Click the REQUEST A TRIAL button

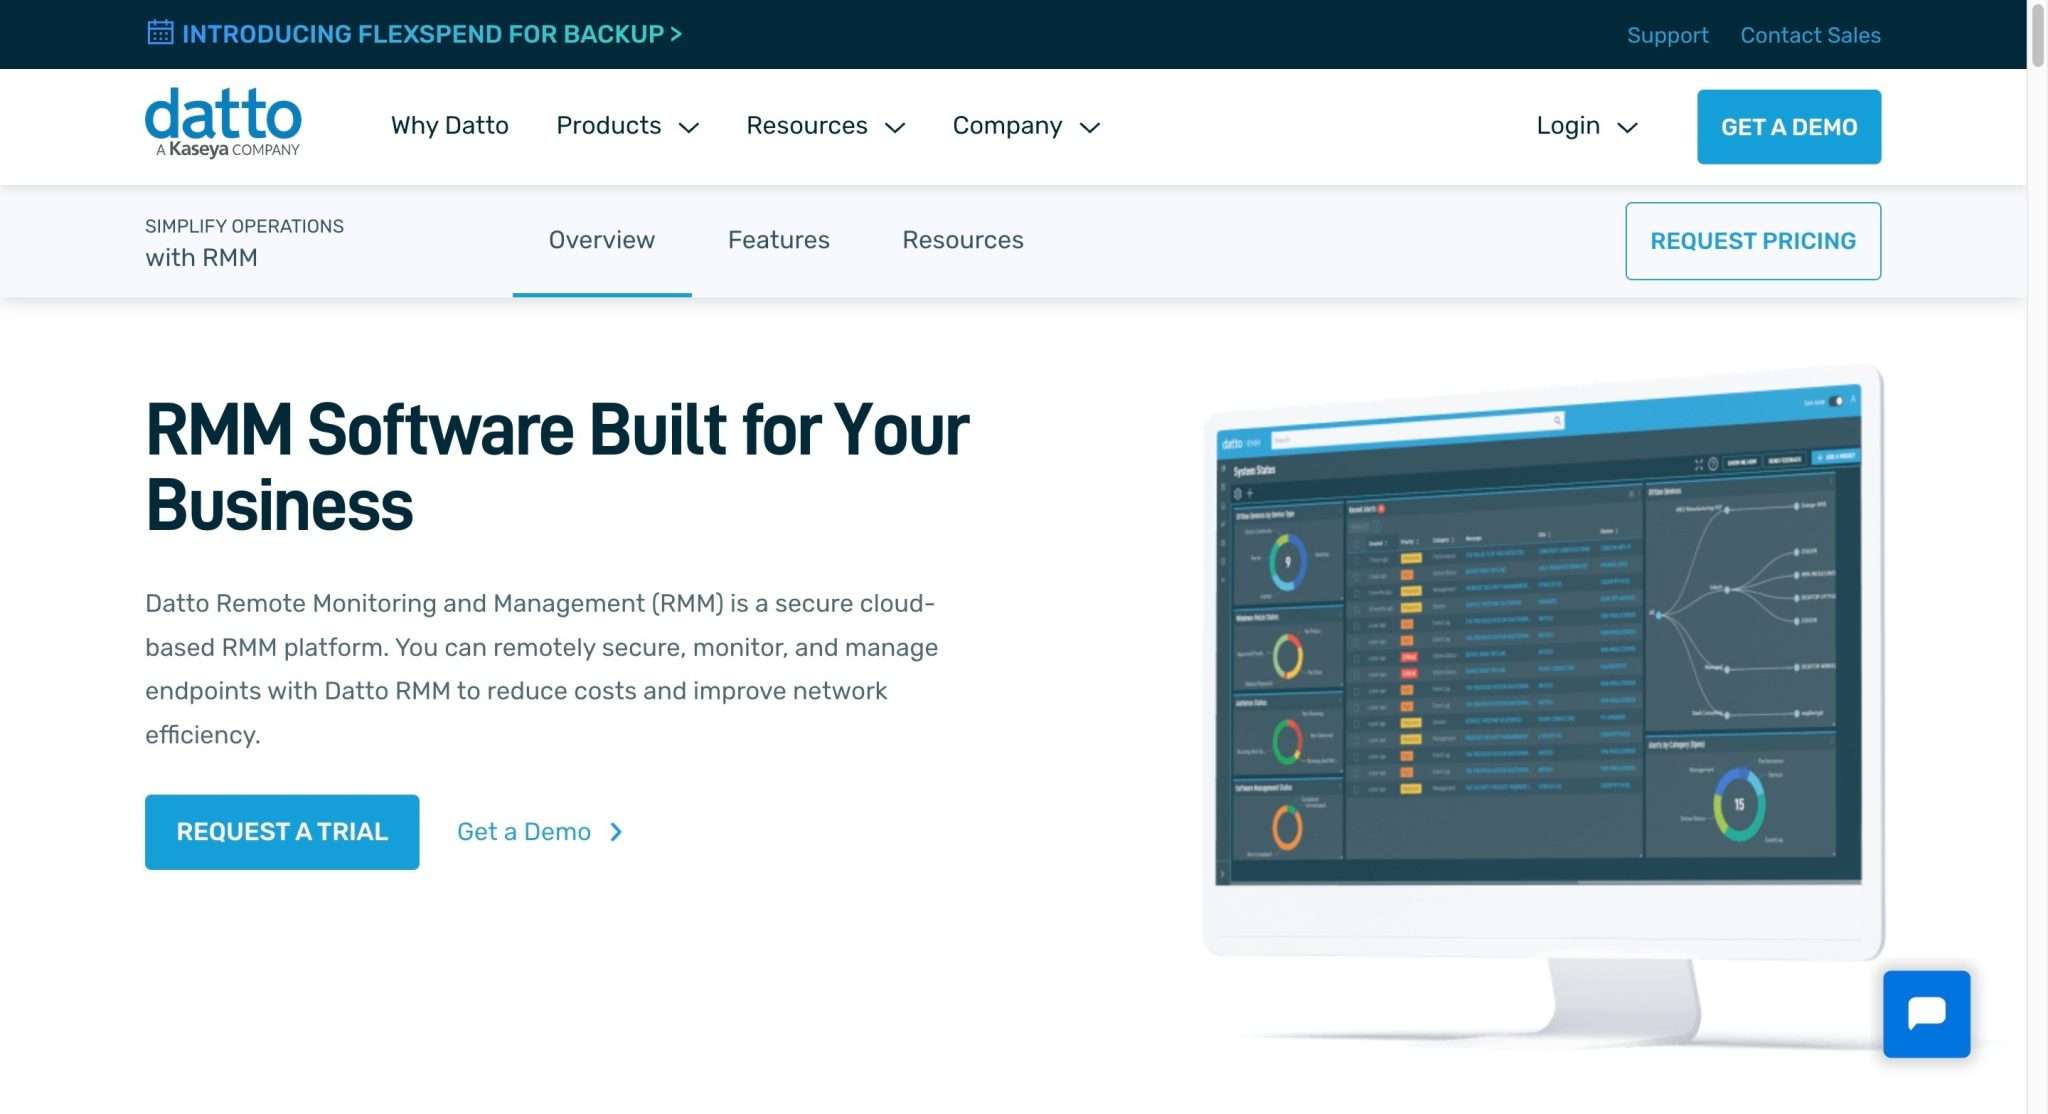[281, 831]
